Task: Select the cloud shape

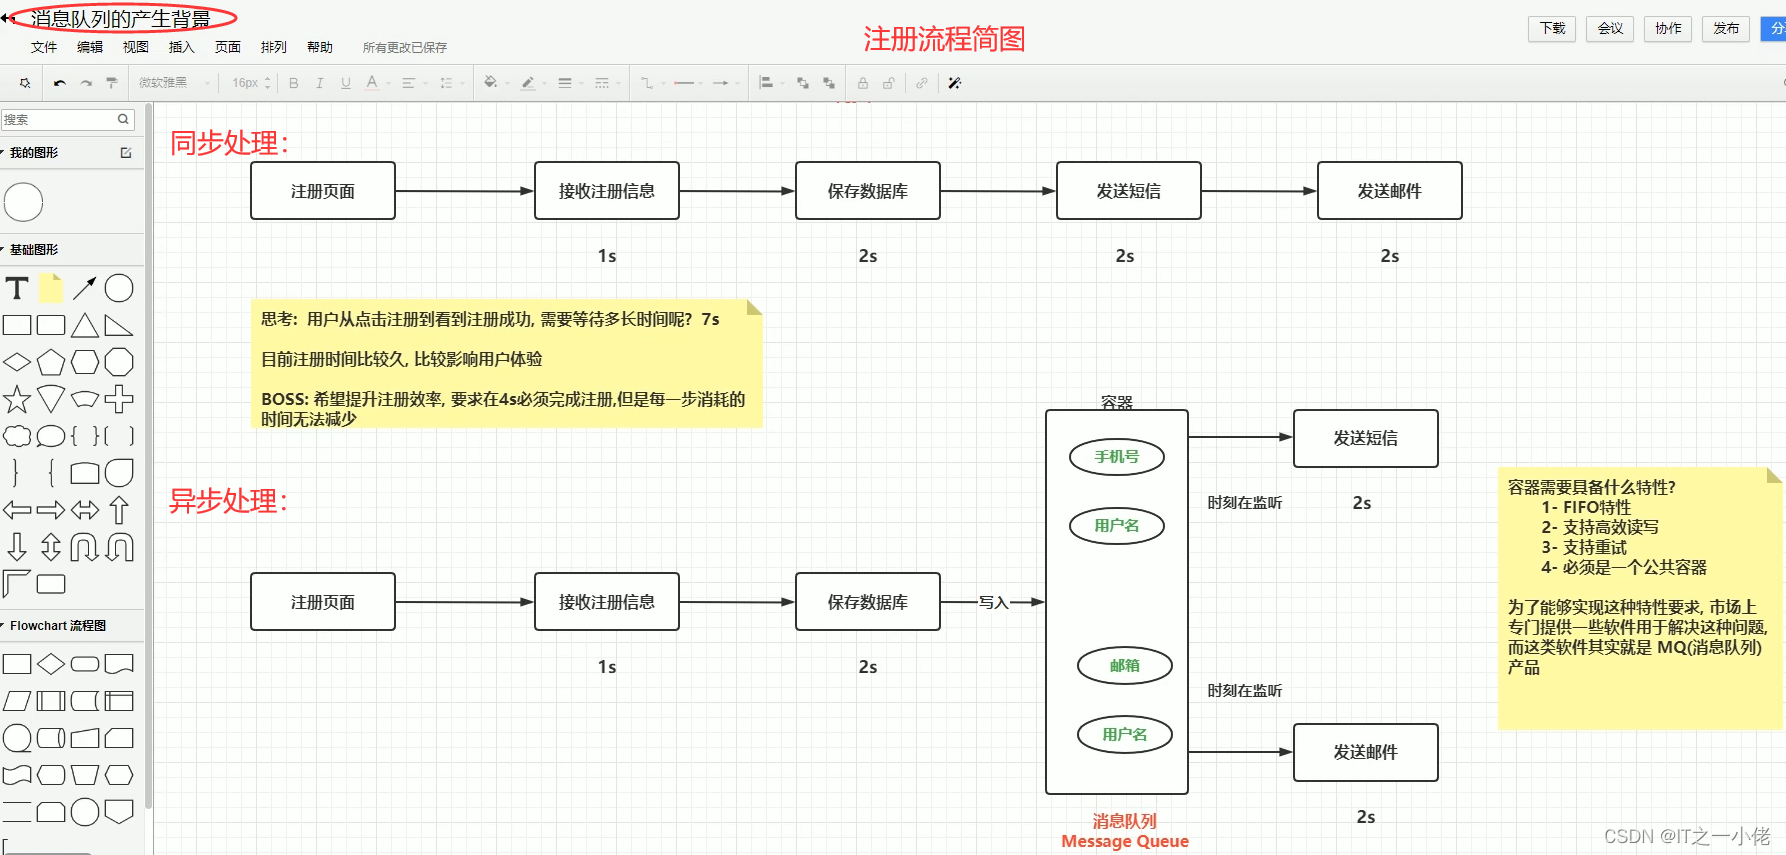Action: [x=17, y=436]
